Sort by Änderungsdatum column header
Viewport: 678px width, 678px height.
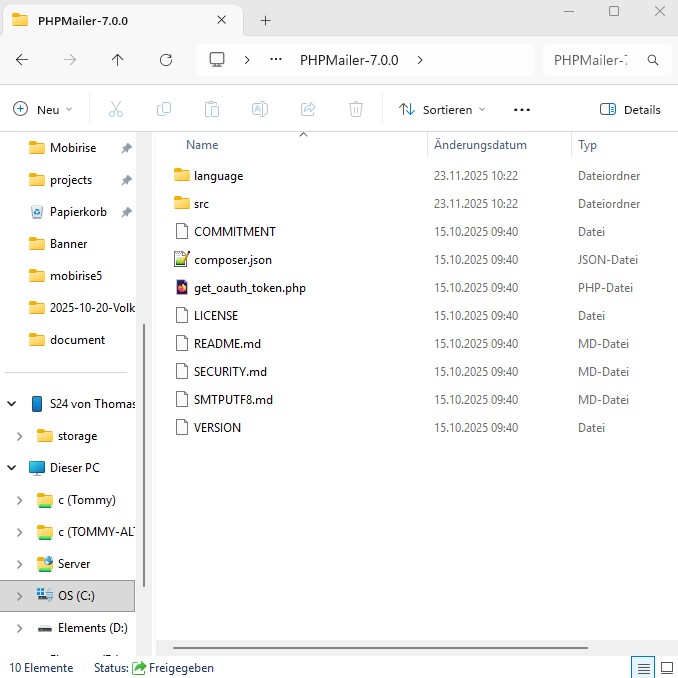(480, 145)
